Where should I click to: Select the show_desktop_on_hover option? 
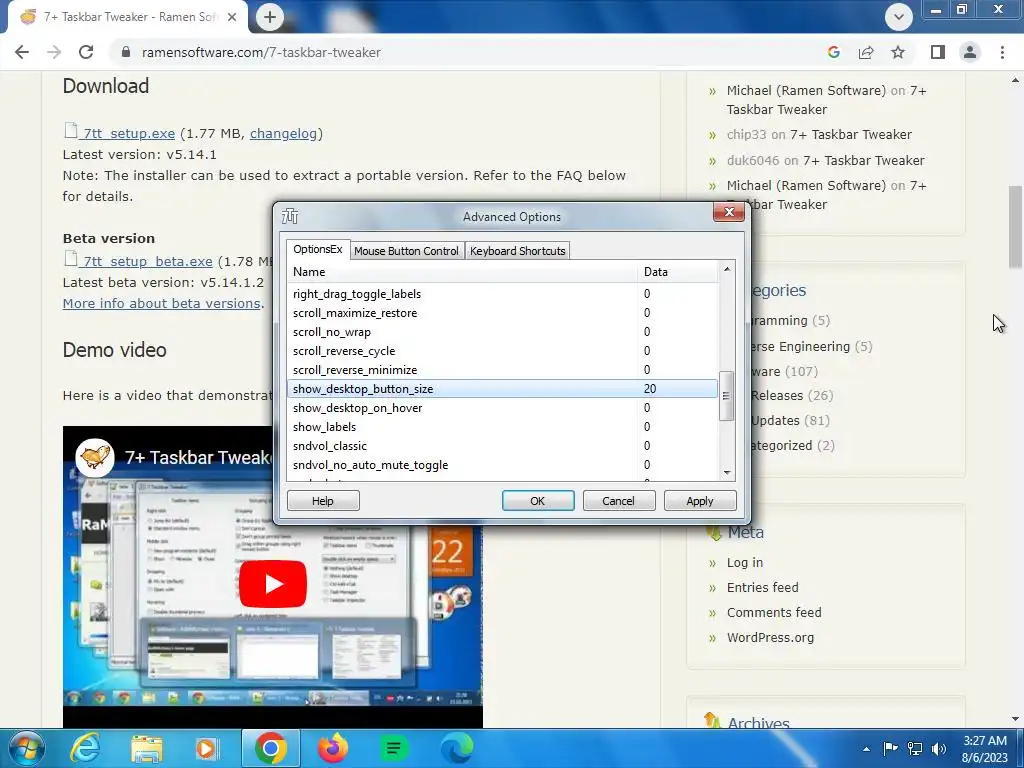(x=502, y=408)
